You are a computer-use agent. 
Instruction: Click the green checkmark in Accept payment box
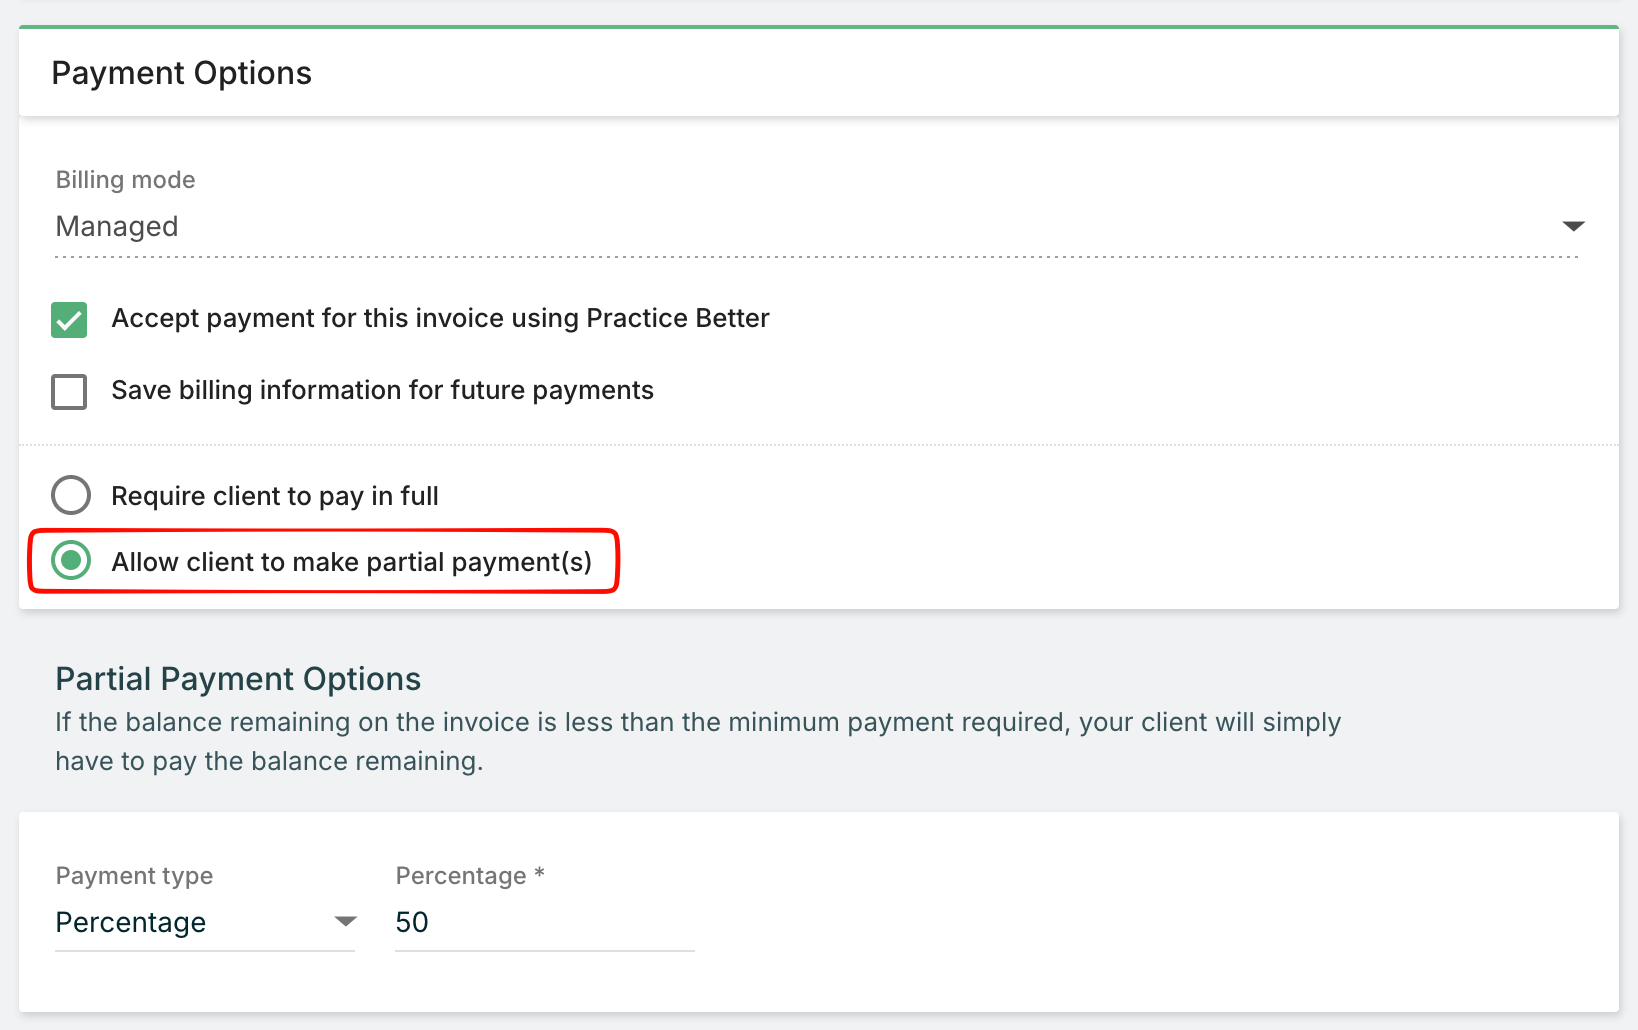69,320
